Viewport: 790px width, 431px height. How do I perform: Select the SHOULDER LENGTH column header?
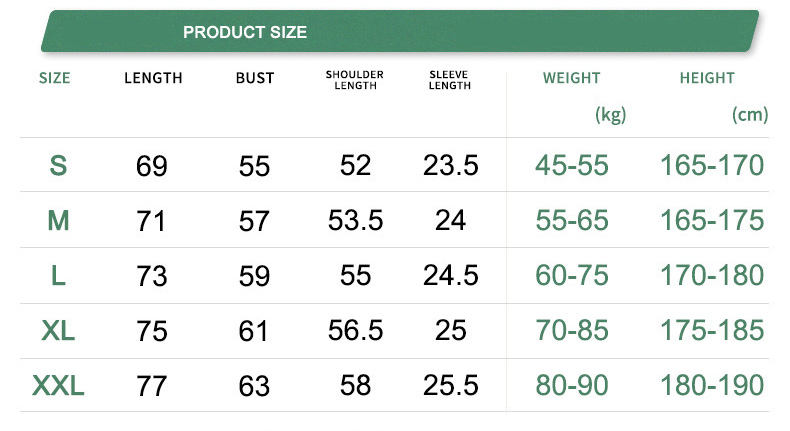click(355, 80)
